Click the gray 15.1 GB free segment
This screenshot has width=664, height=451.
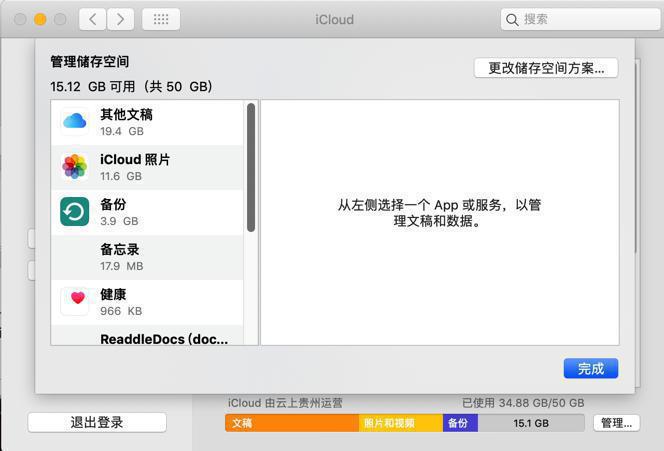(x=531, y=423)
